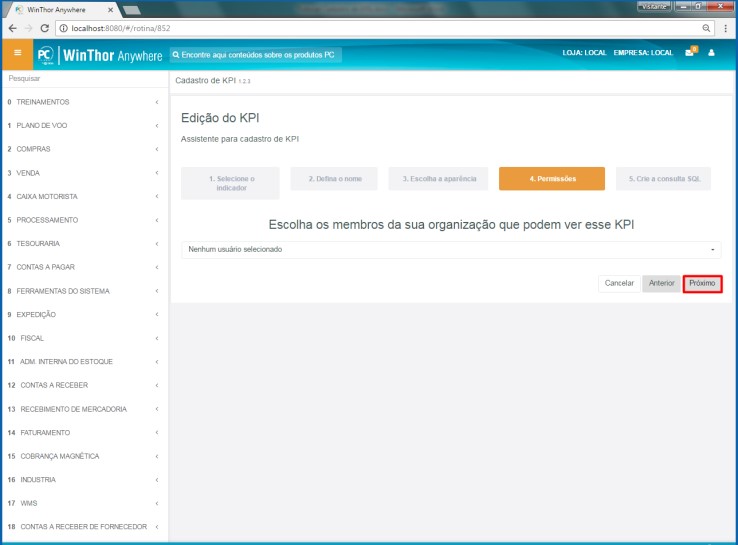This screenshot has width=738, height=545.
Task: Click the 'Cadastro de KPI' page title
Action: (205, 80)
